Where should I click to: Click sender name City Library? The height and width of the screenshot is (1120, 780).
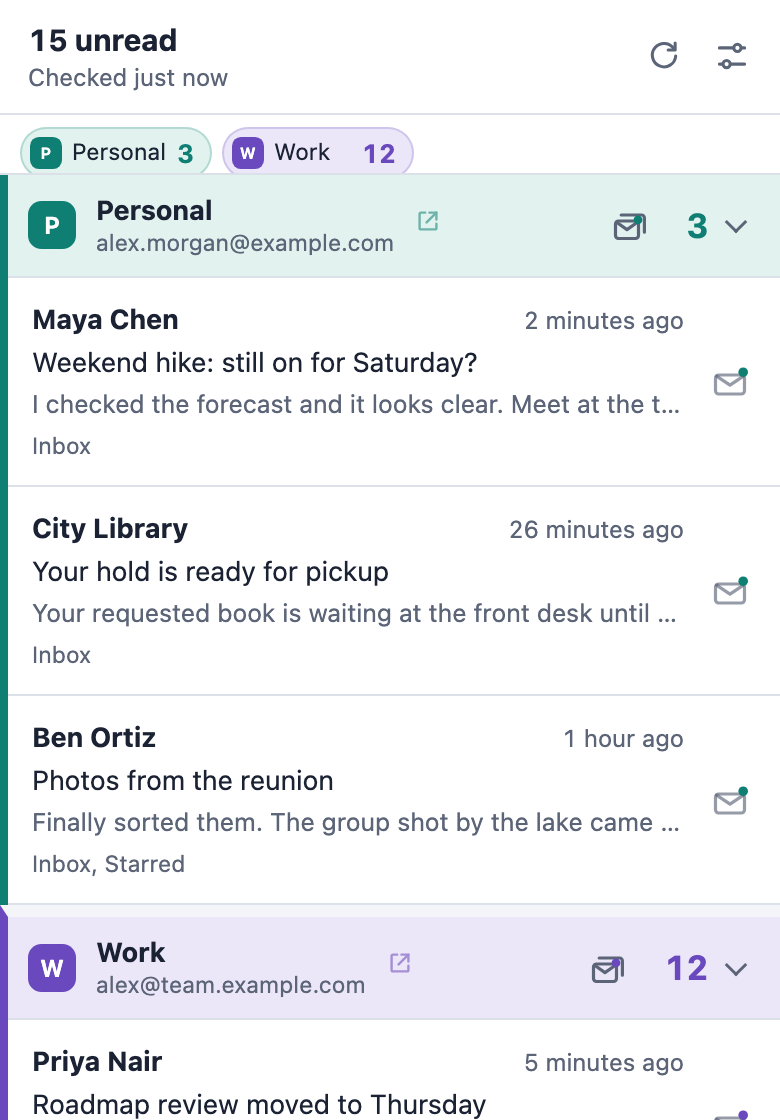(110, 529)
